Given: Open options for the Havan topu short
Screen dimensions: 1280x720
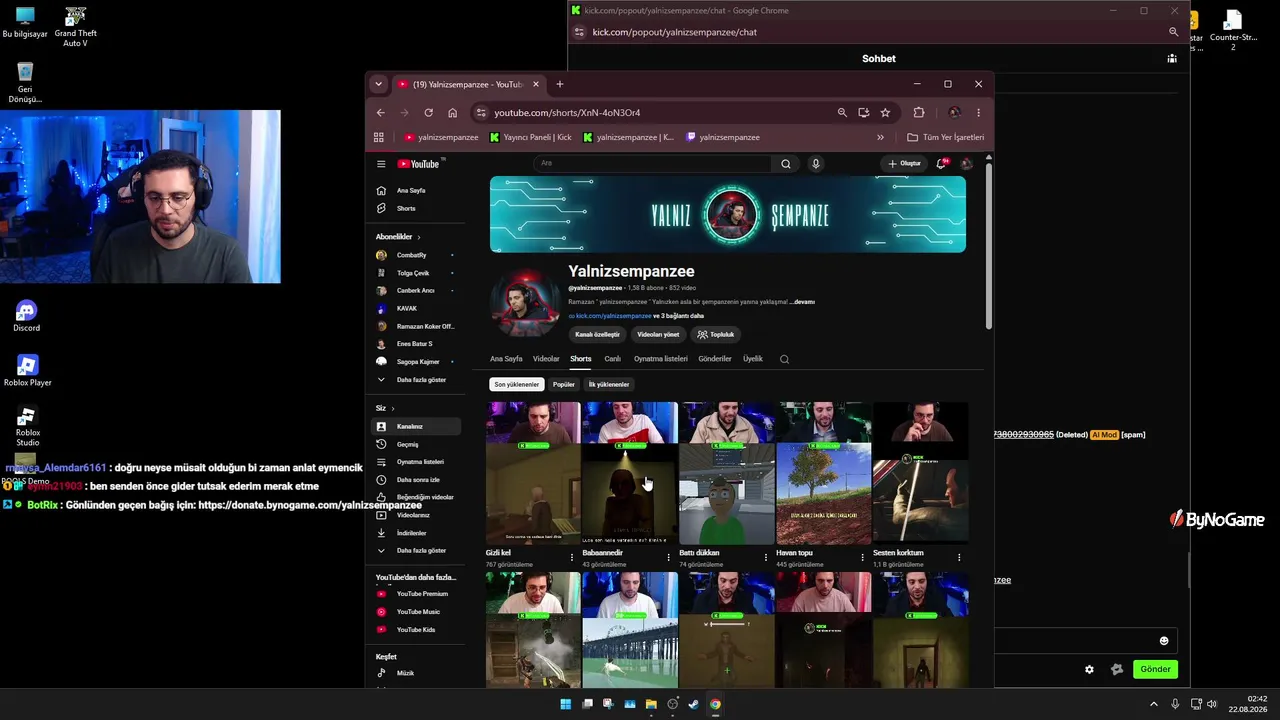Looking at the screenshot, I should click(862, 557).
